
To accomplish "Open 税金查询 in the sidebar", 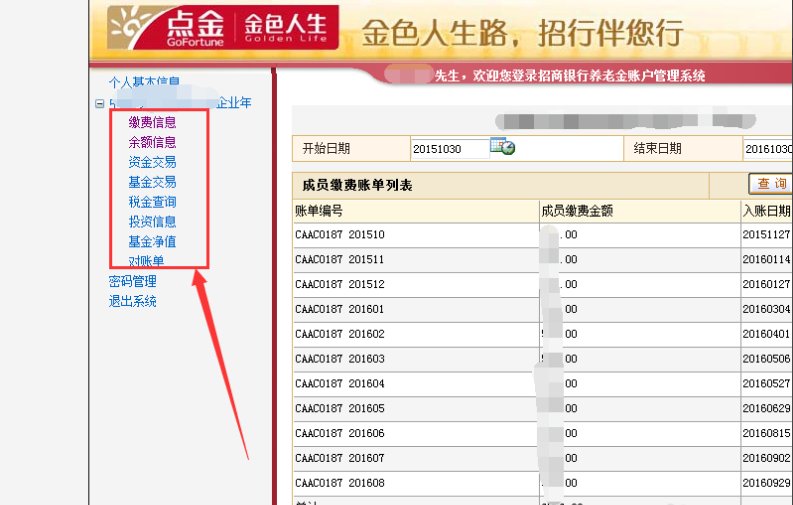I will click(x=152, y=202).
